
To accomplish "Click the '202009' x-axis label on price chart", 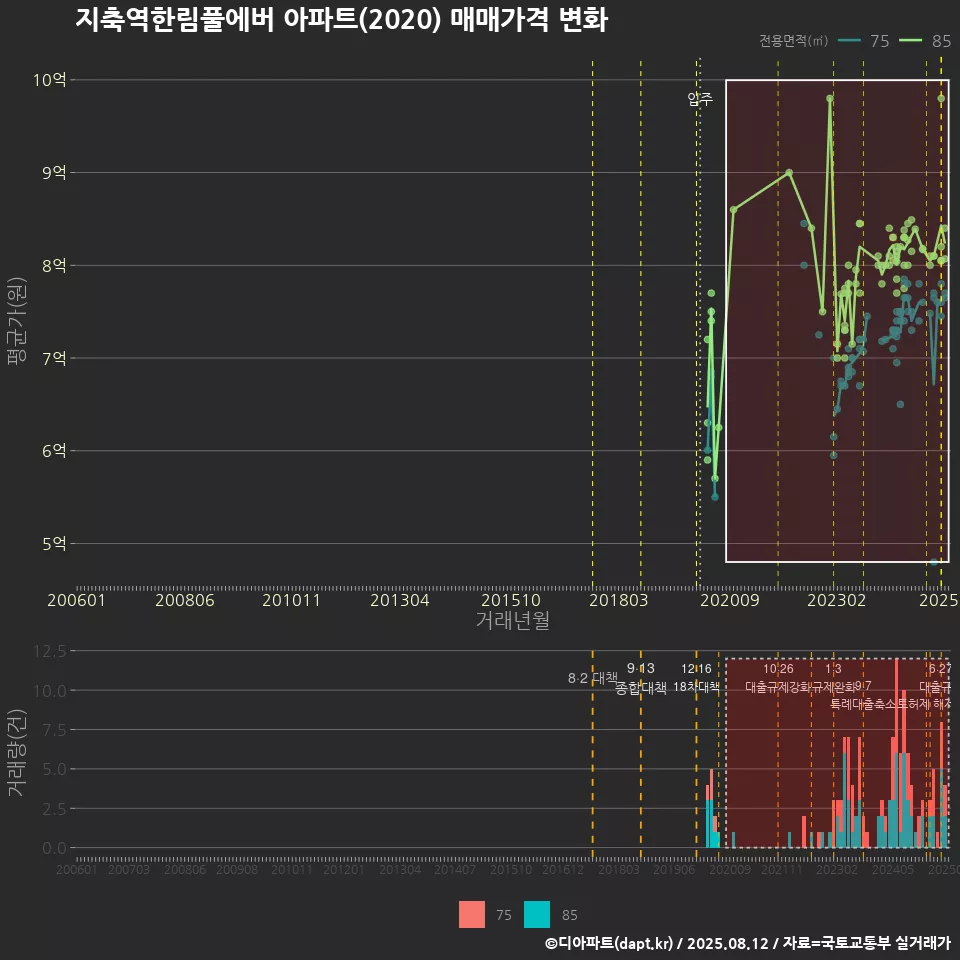I will click(730, 600).
